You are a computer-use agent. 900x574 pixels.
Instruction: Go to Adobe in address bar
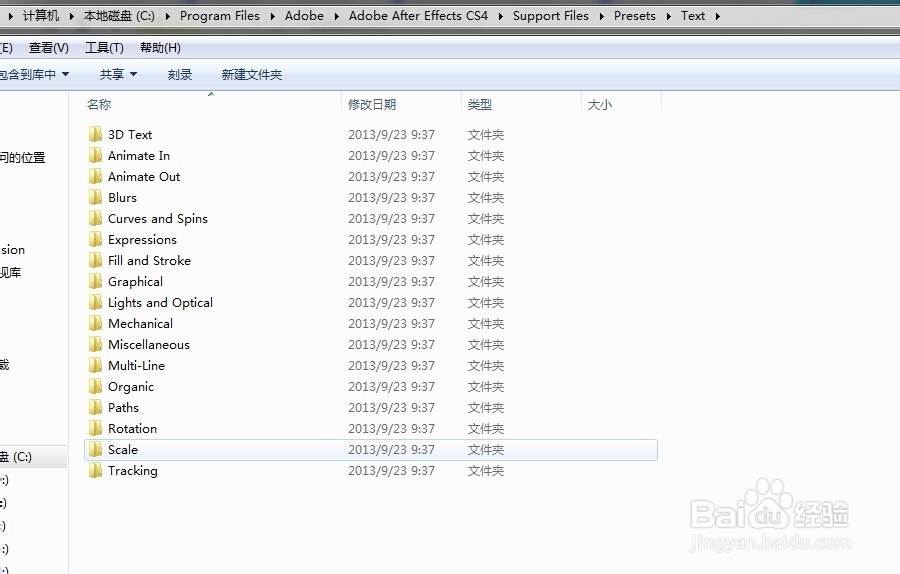[304, 16]
